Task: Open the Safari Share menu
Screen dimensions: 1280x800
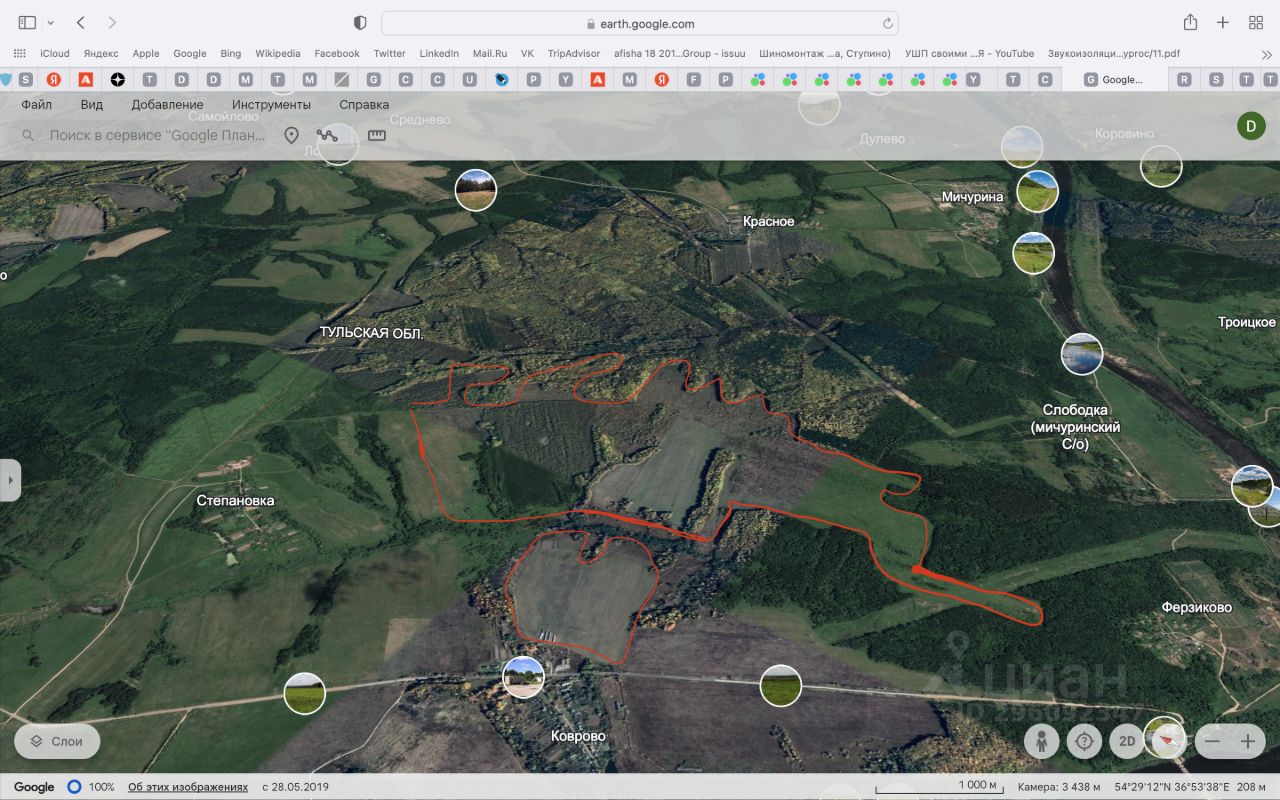Action: click(x=1190, y=23)
